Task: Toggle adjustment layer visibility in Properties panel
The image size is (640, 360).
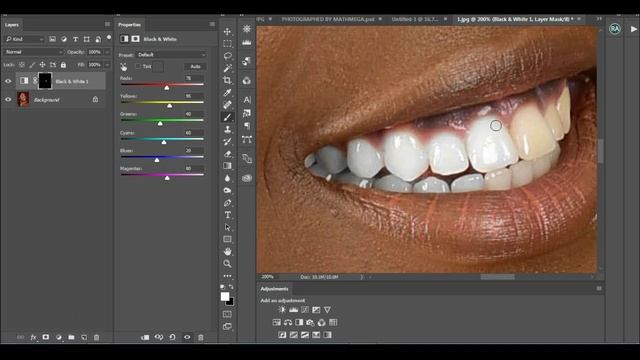Action: pyautogui.click(x=187, y=338)
